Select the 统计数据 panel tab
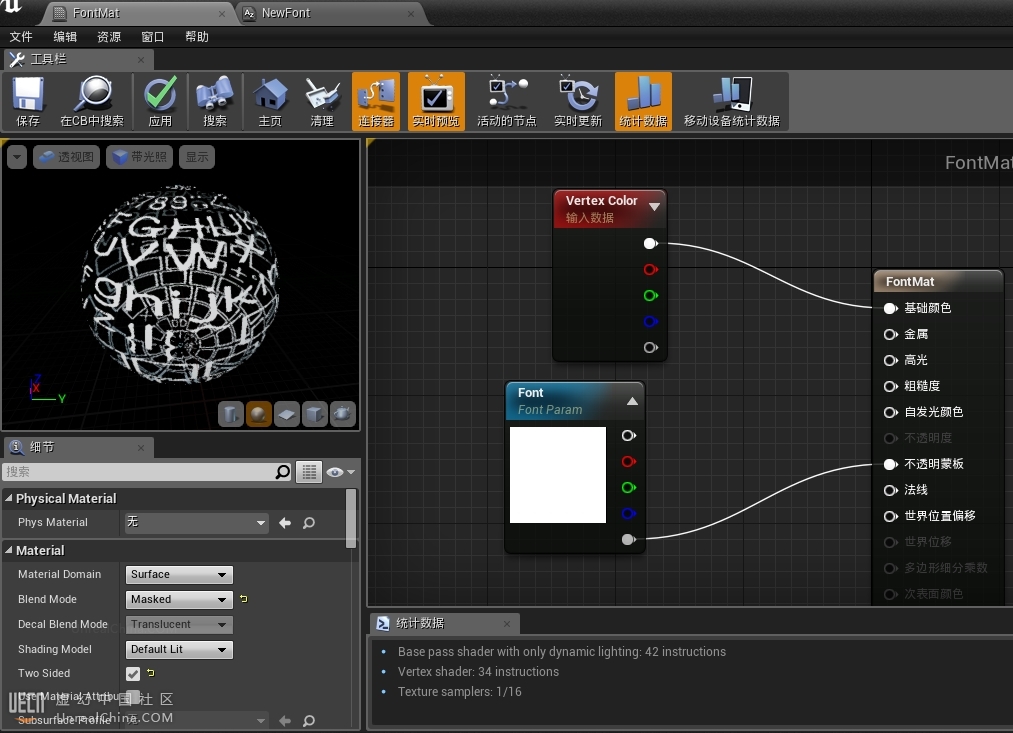The width and height of the screenshot is (1013, 733). (445, 623)
